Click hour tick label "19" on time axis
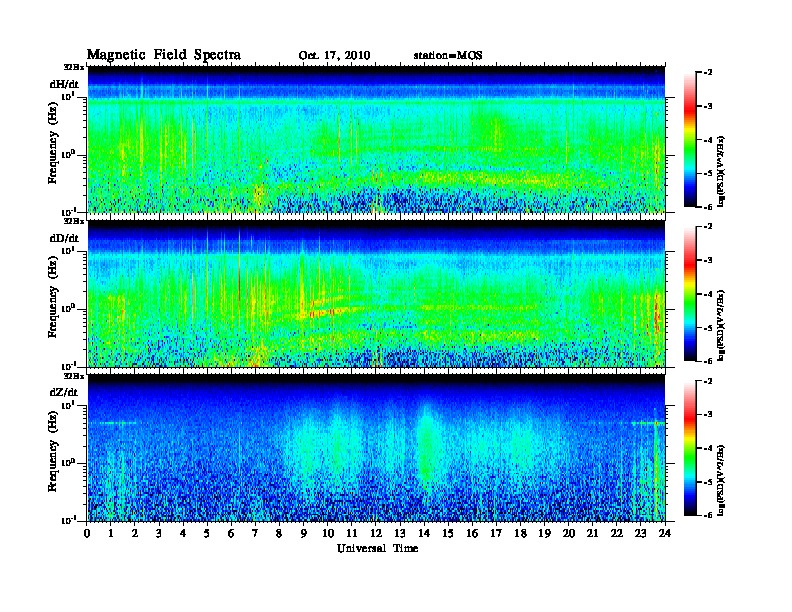The image size is (792, 612). tap(544, 534)
